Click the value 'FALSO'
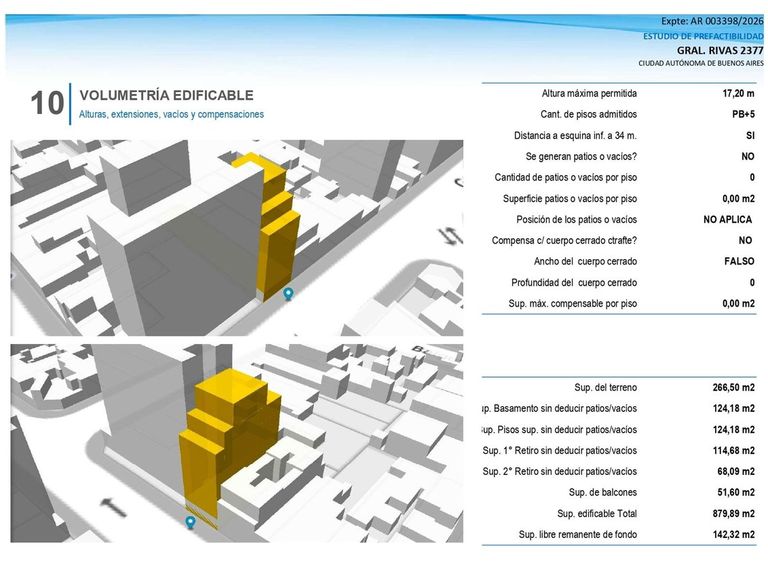The image size is (768, 576). tap(740, 262)
